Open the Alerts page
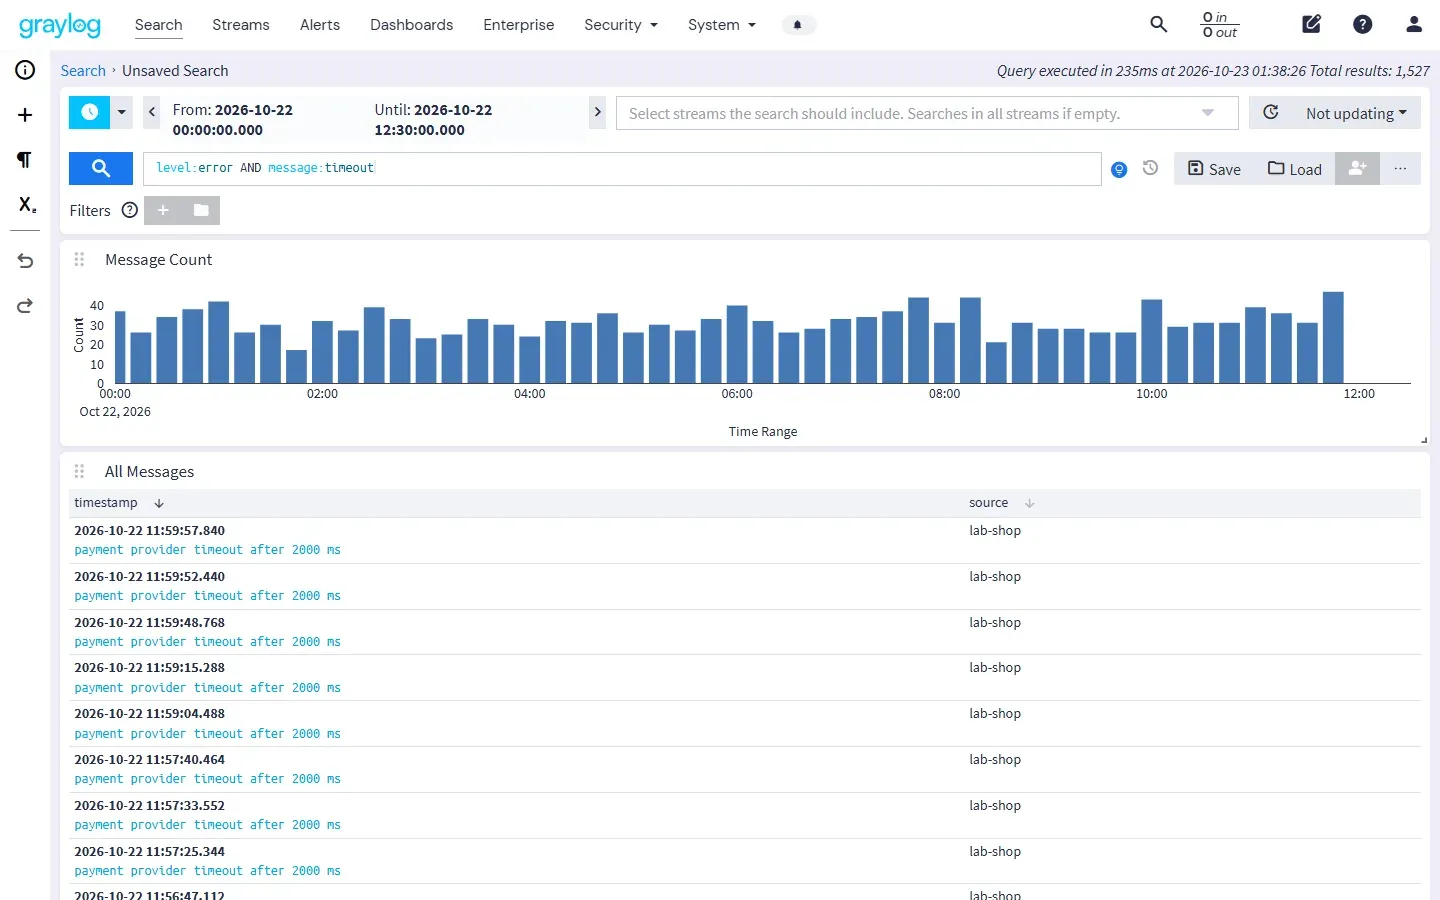Screen dimensions: 1440x900 (320, 25)
